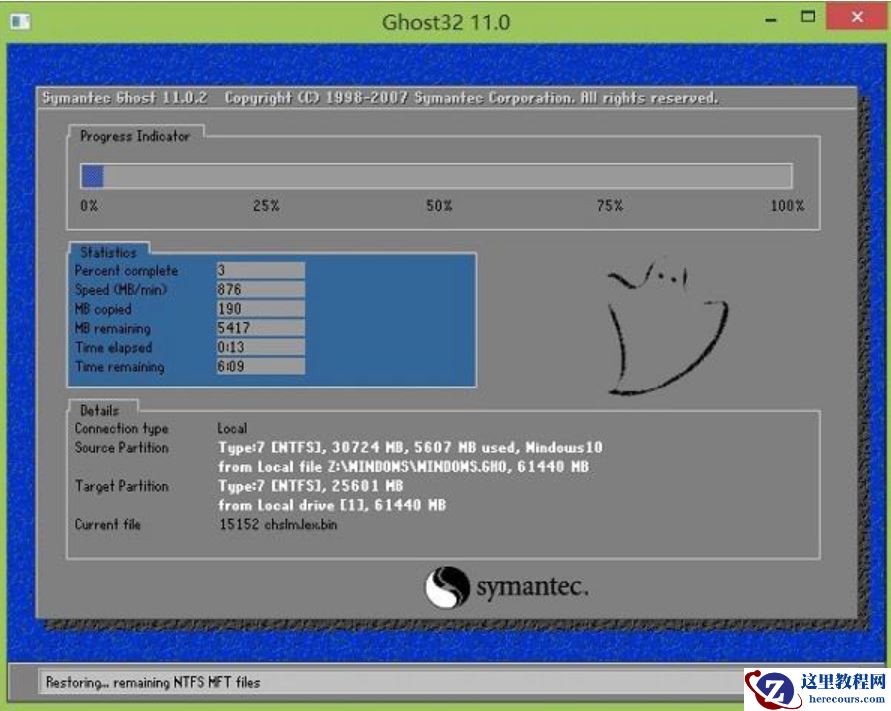This screenshot has width=891, height=711.
Task: Click the blue filled progress bar segment
Action: 92,177
